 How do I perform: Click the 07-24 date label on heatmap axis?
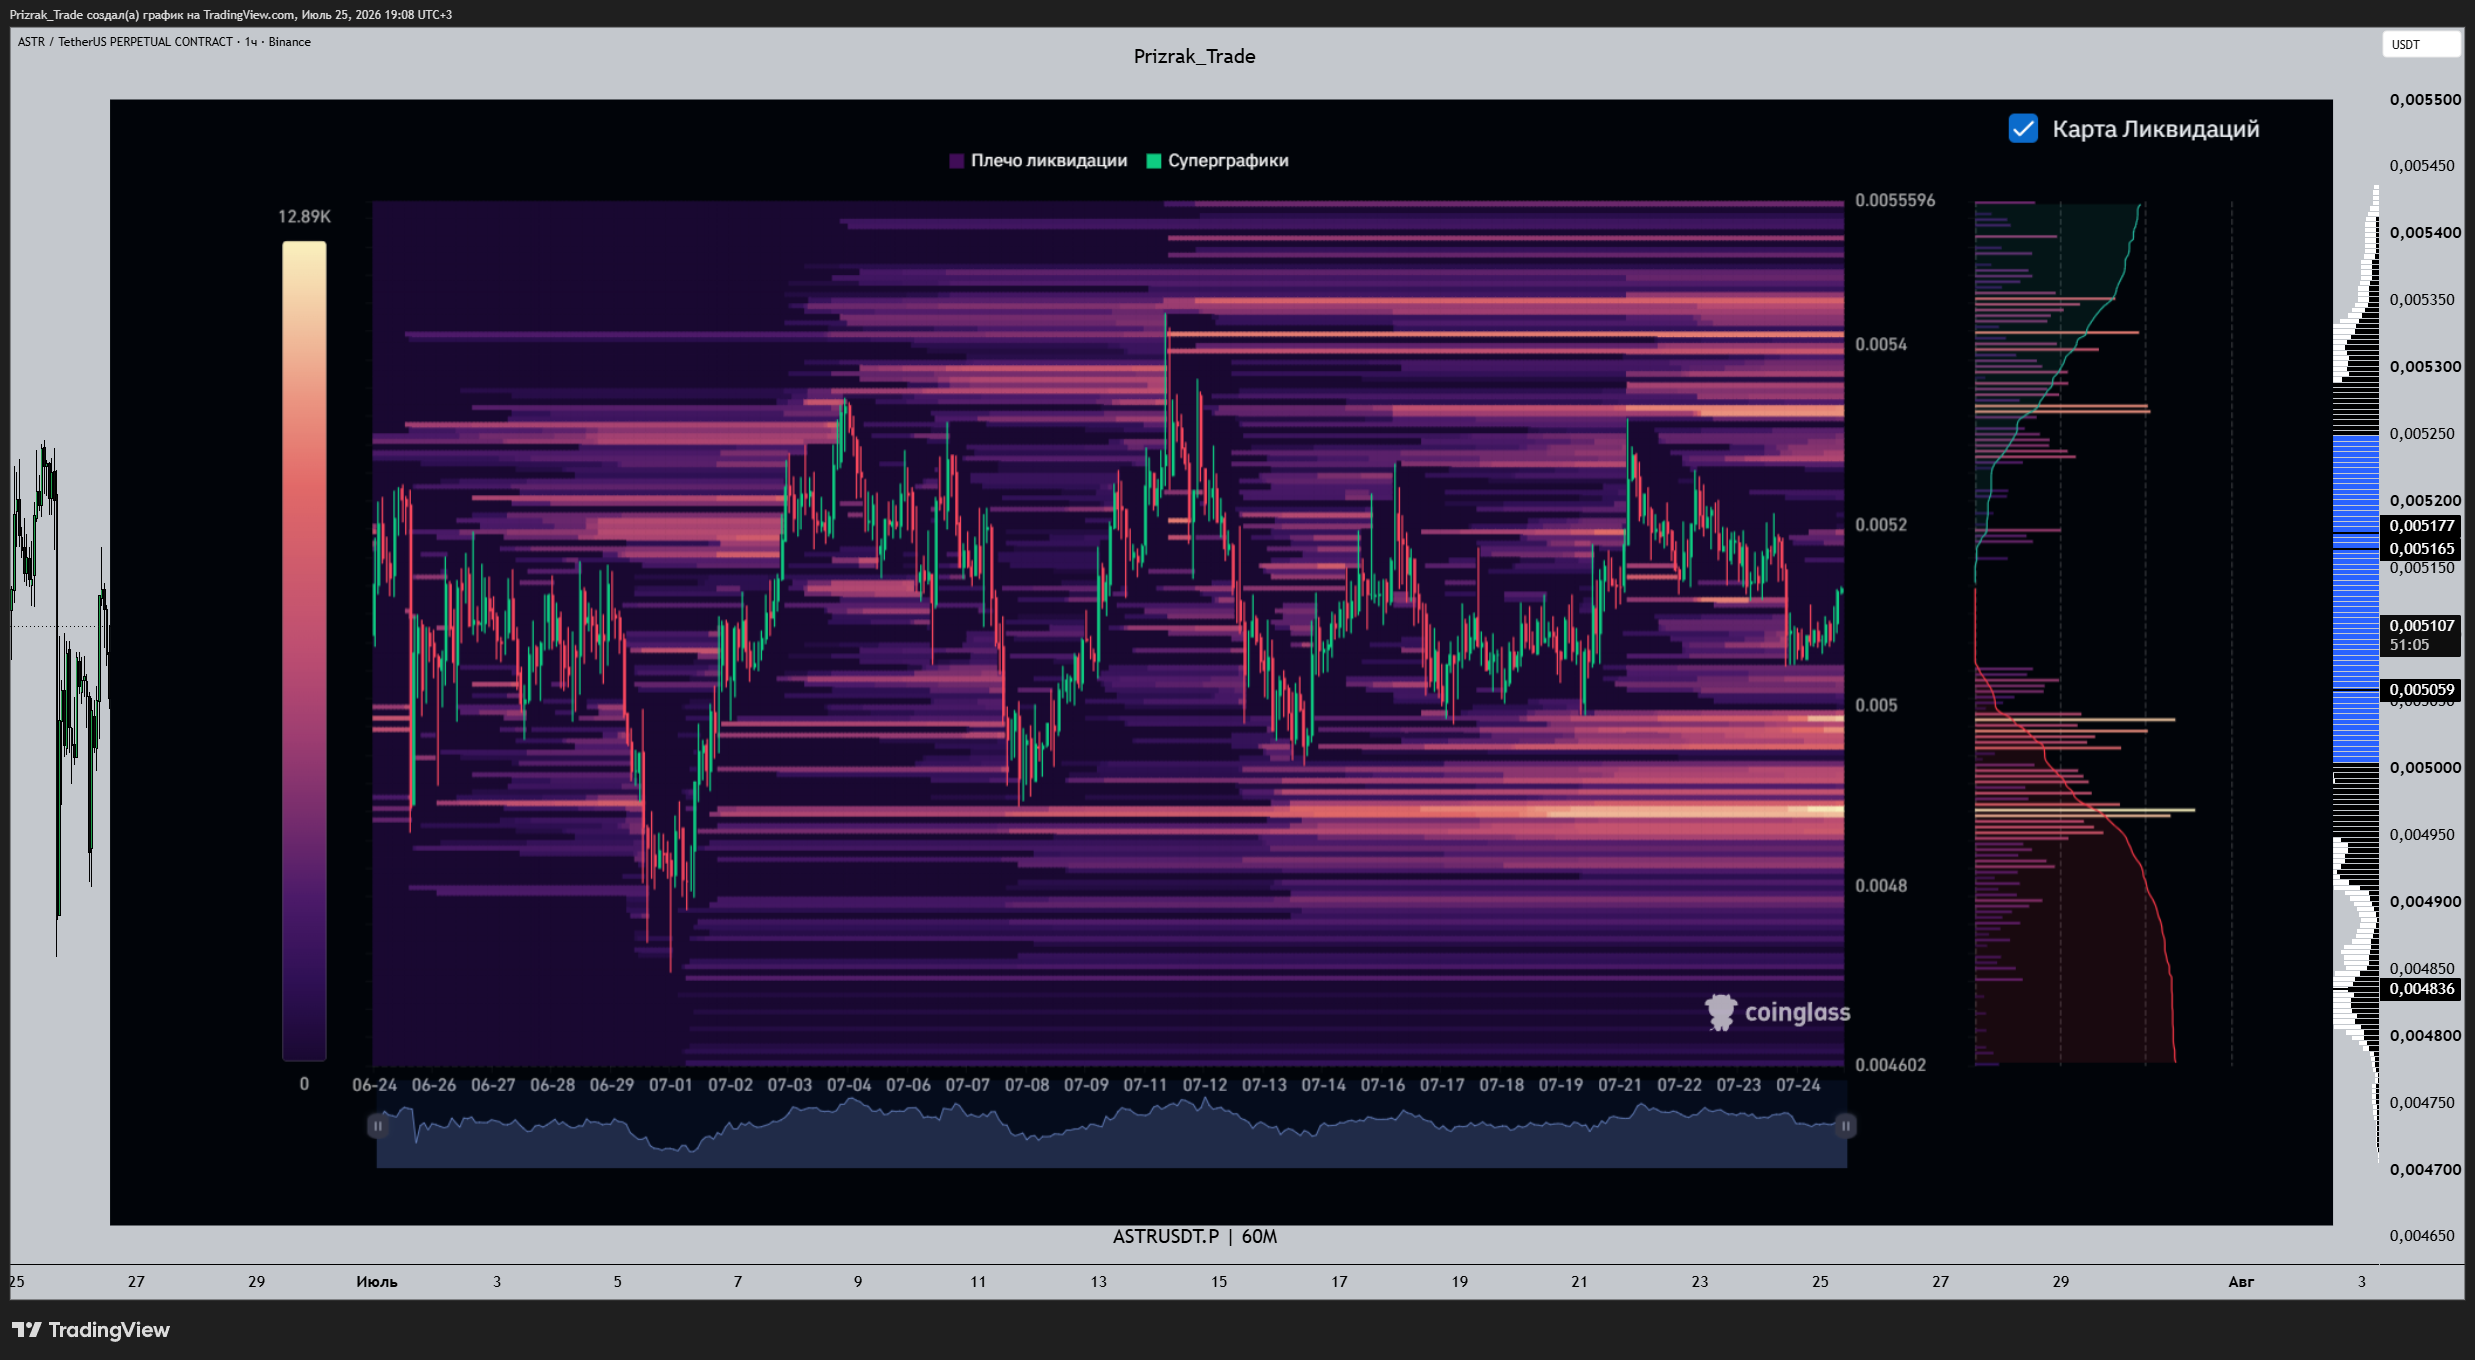coord(1798,1085)
